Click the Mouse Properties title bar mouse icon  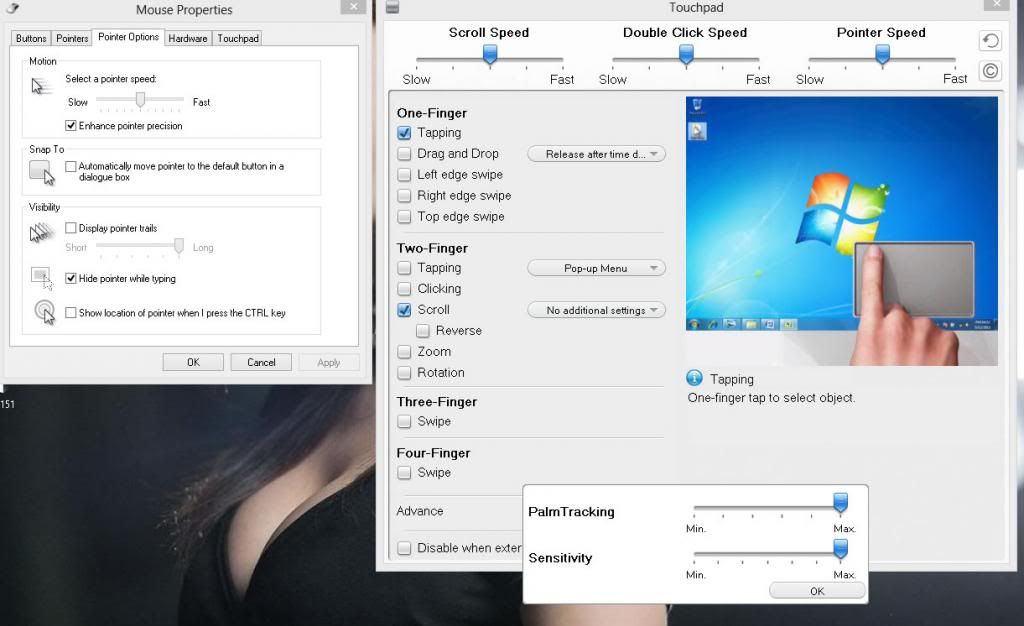pos(12,8)
